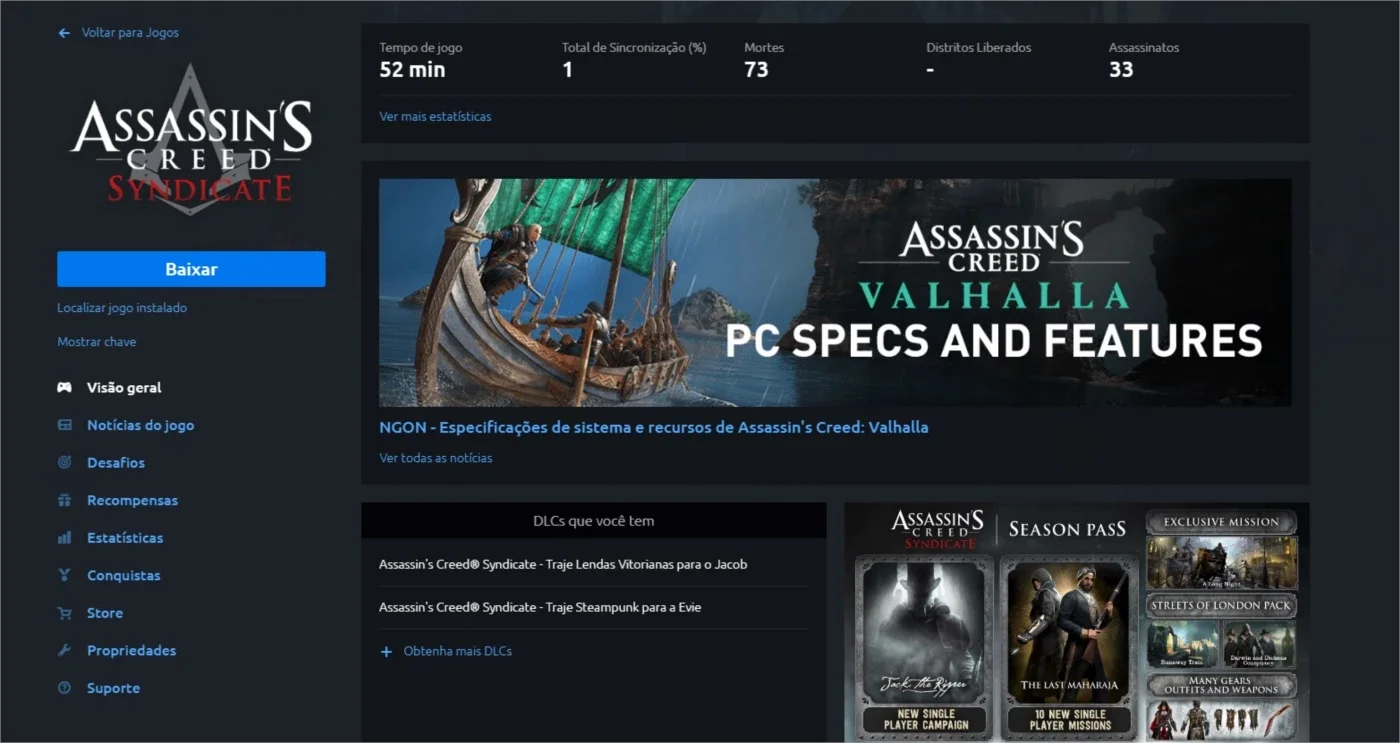The width and height of the screenshot is (1400, 743).
Task: Open the NGON Valhalla specs article link
Action: point(654,427)
